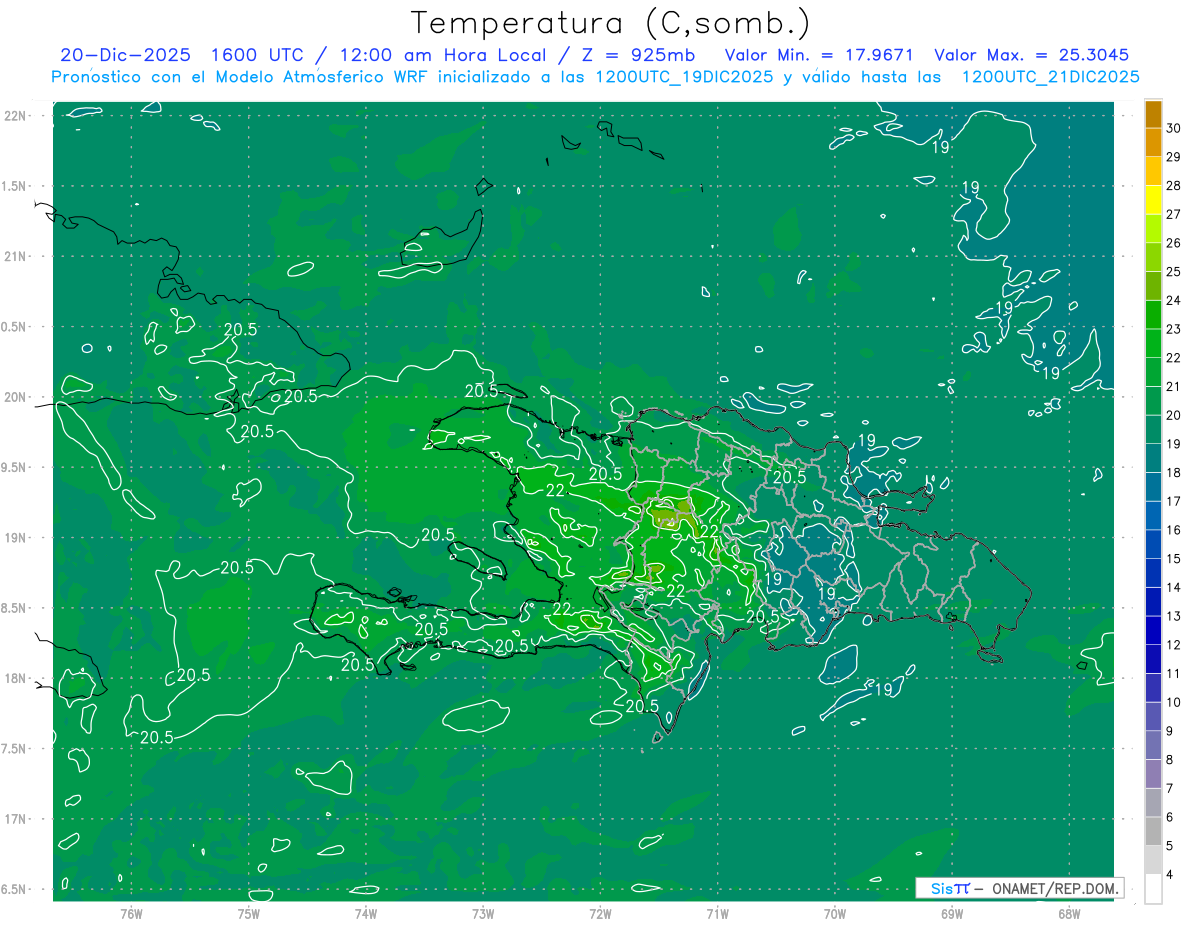This screenshot has height=927, width=1200.
Task: Pick the dark blue 13 legend swatch
Action: click(1153, 602)
